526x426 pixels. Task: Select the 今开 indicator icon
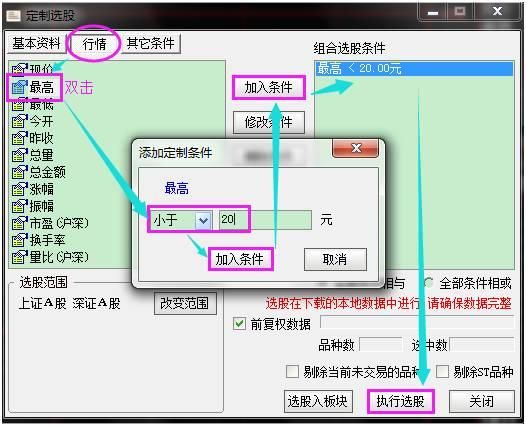[x=19, y=121]
